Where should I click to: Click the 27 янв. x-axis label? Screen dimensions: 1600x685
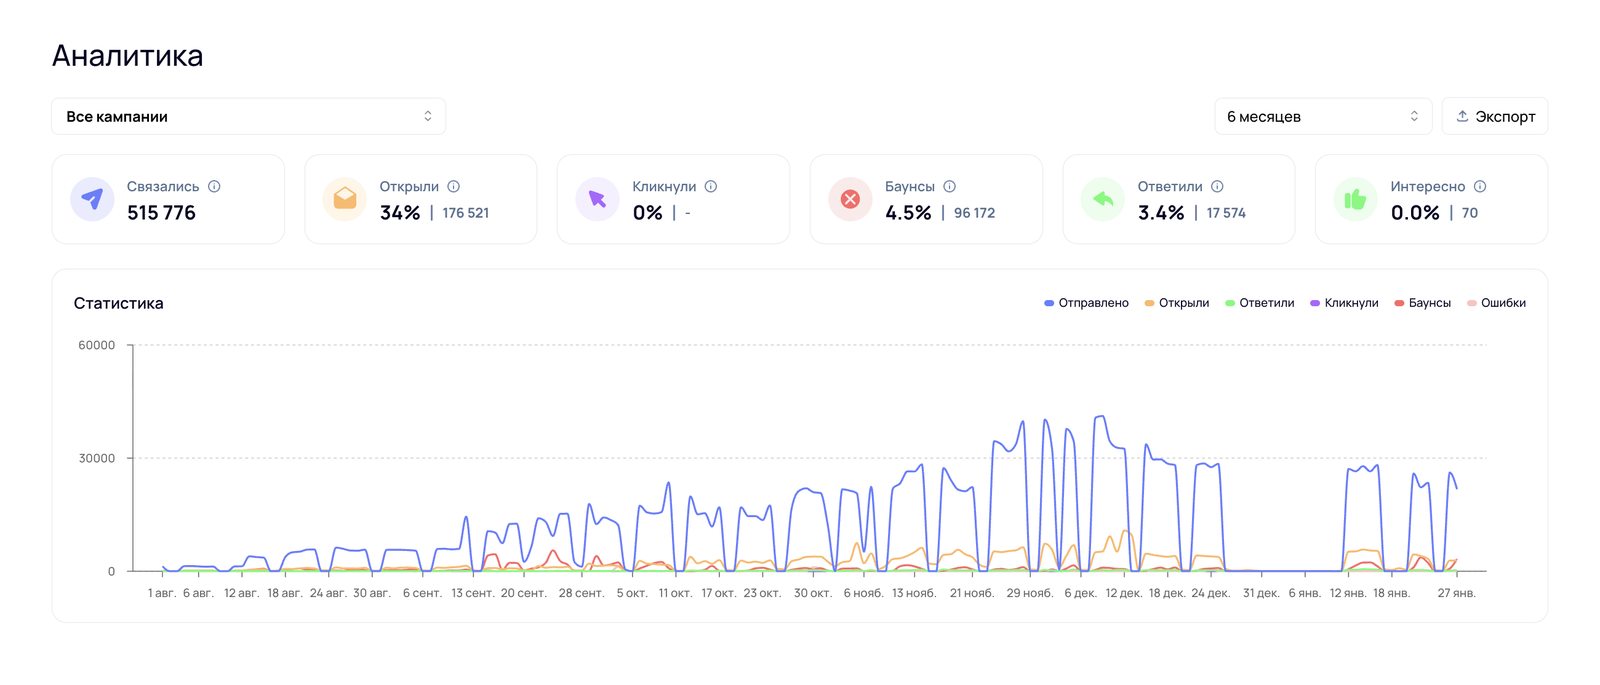[1457, 593]
